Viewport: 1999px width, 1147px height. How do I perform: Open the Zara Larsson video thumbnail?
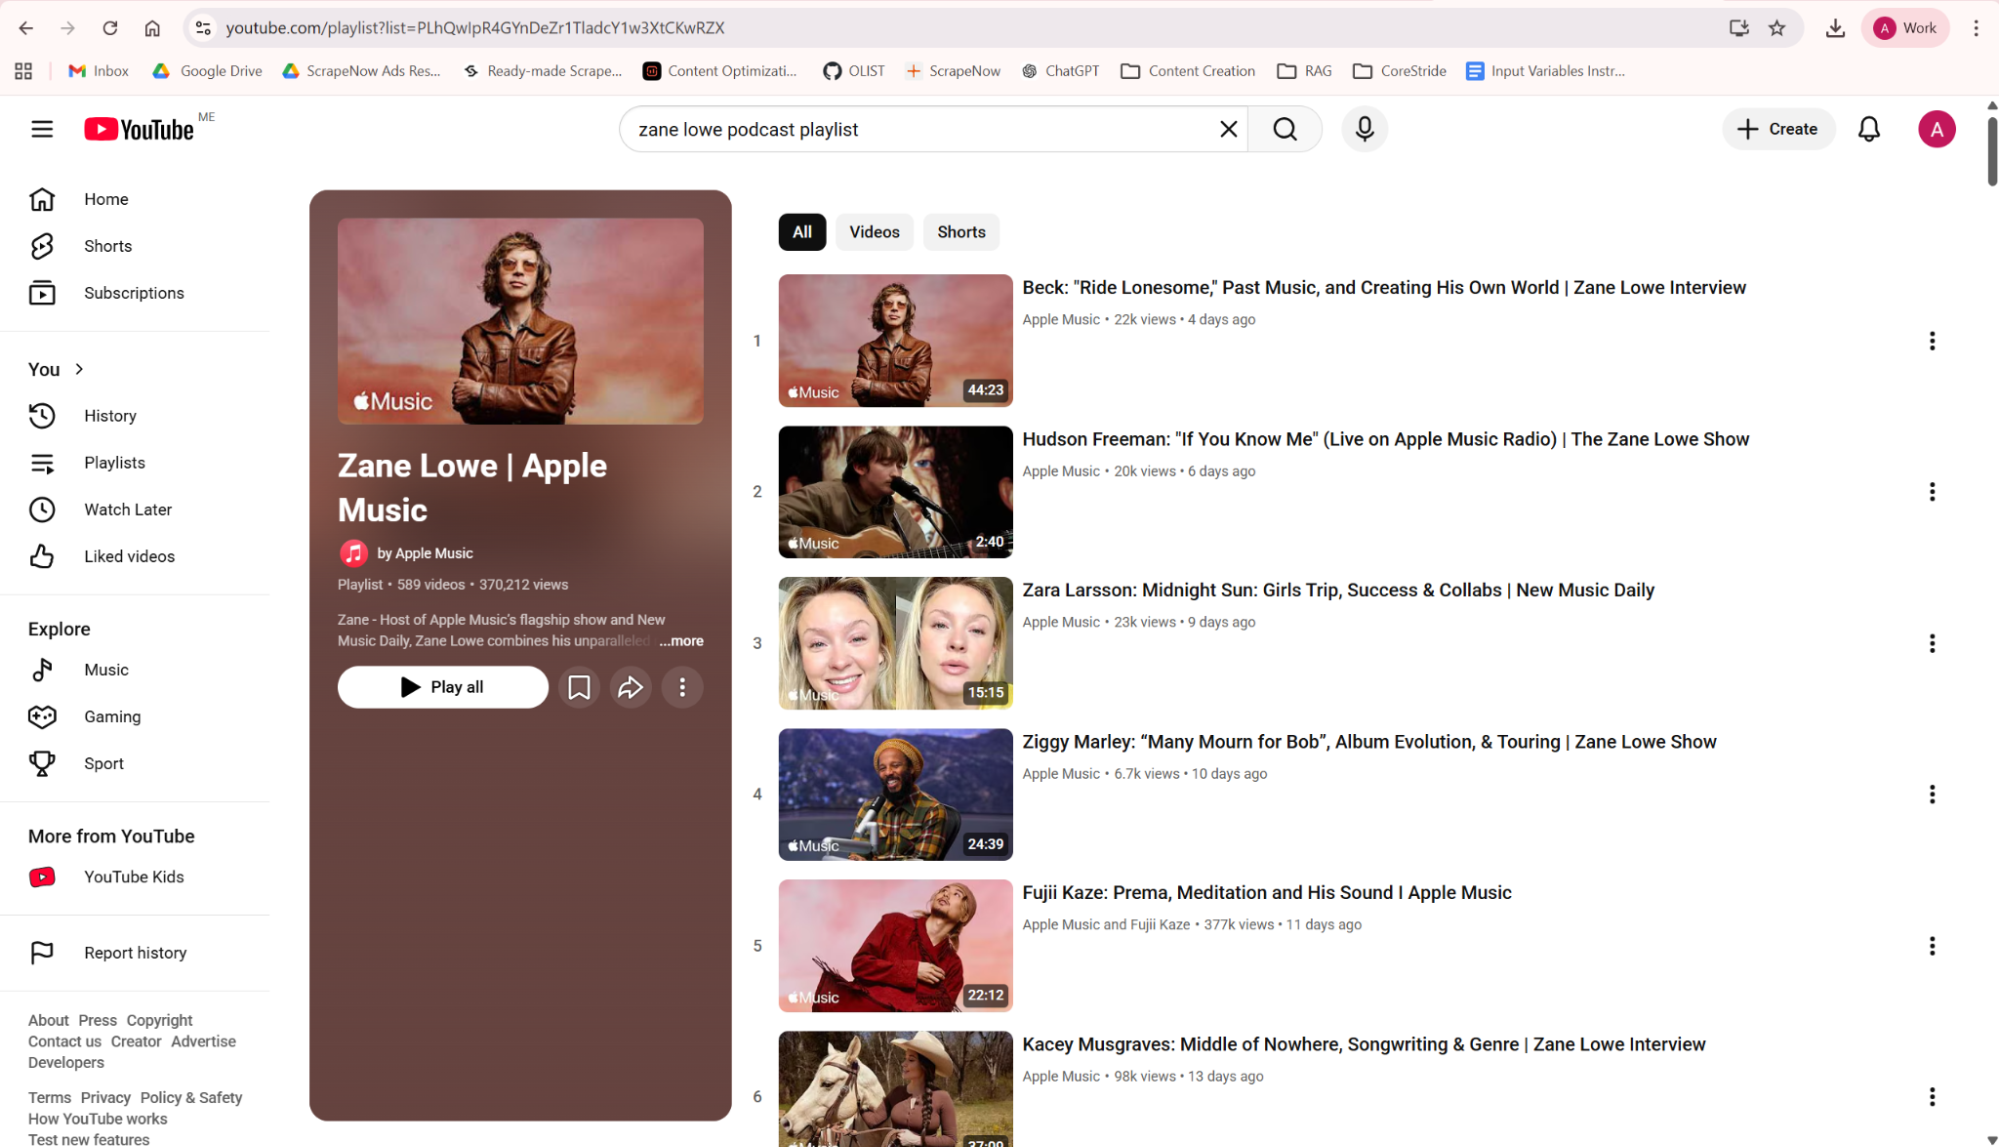tap(895, 643)
